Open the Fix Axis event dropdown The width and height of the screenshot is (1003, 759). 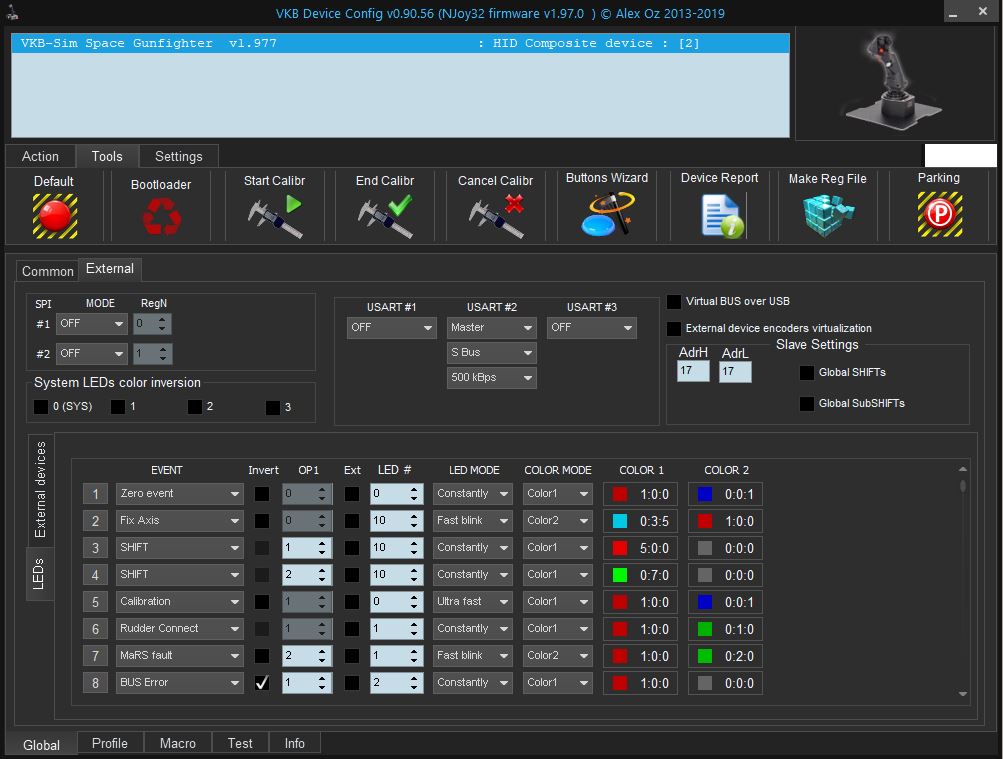coord(180,521)
